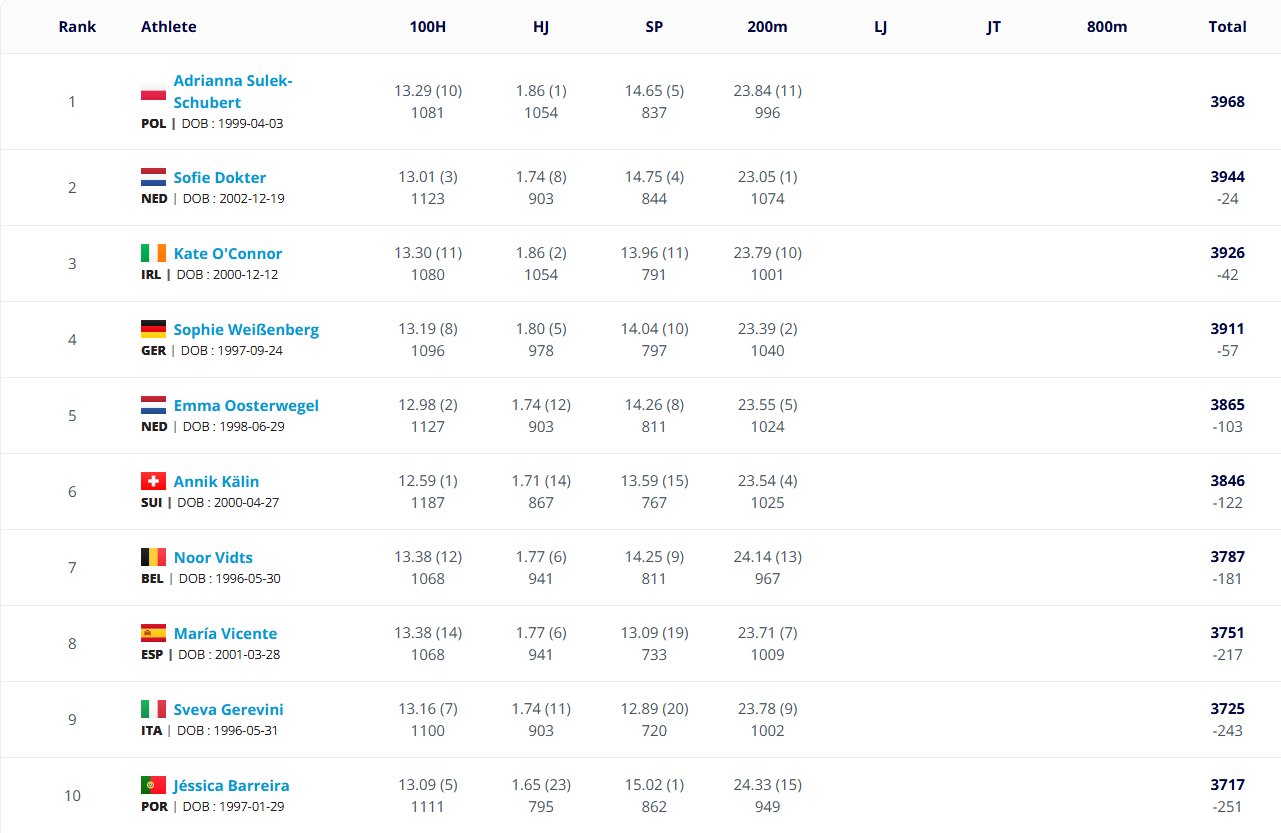Screen dimensions: 1281x833
Task: Click the Belgium flag beside Noor Vidts
Action: coord(153,558)
